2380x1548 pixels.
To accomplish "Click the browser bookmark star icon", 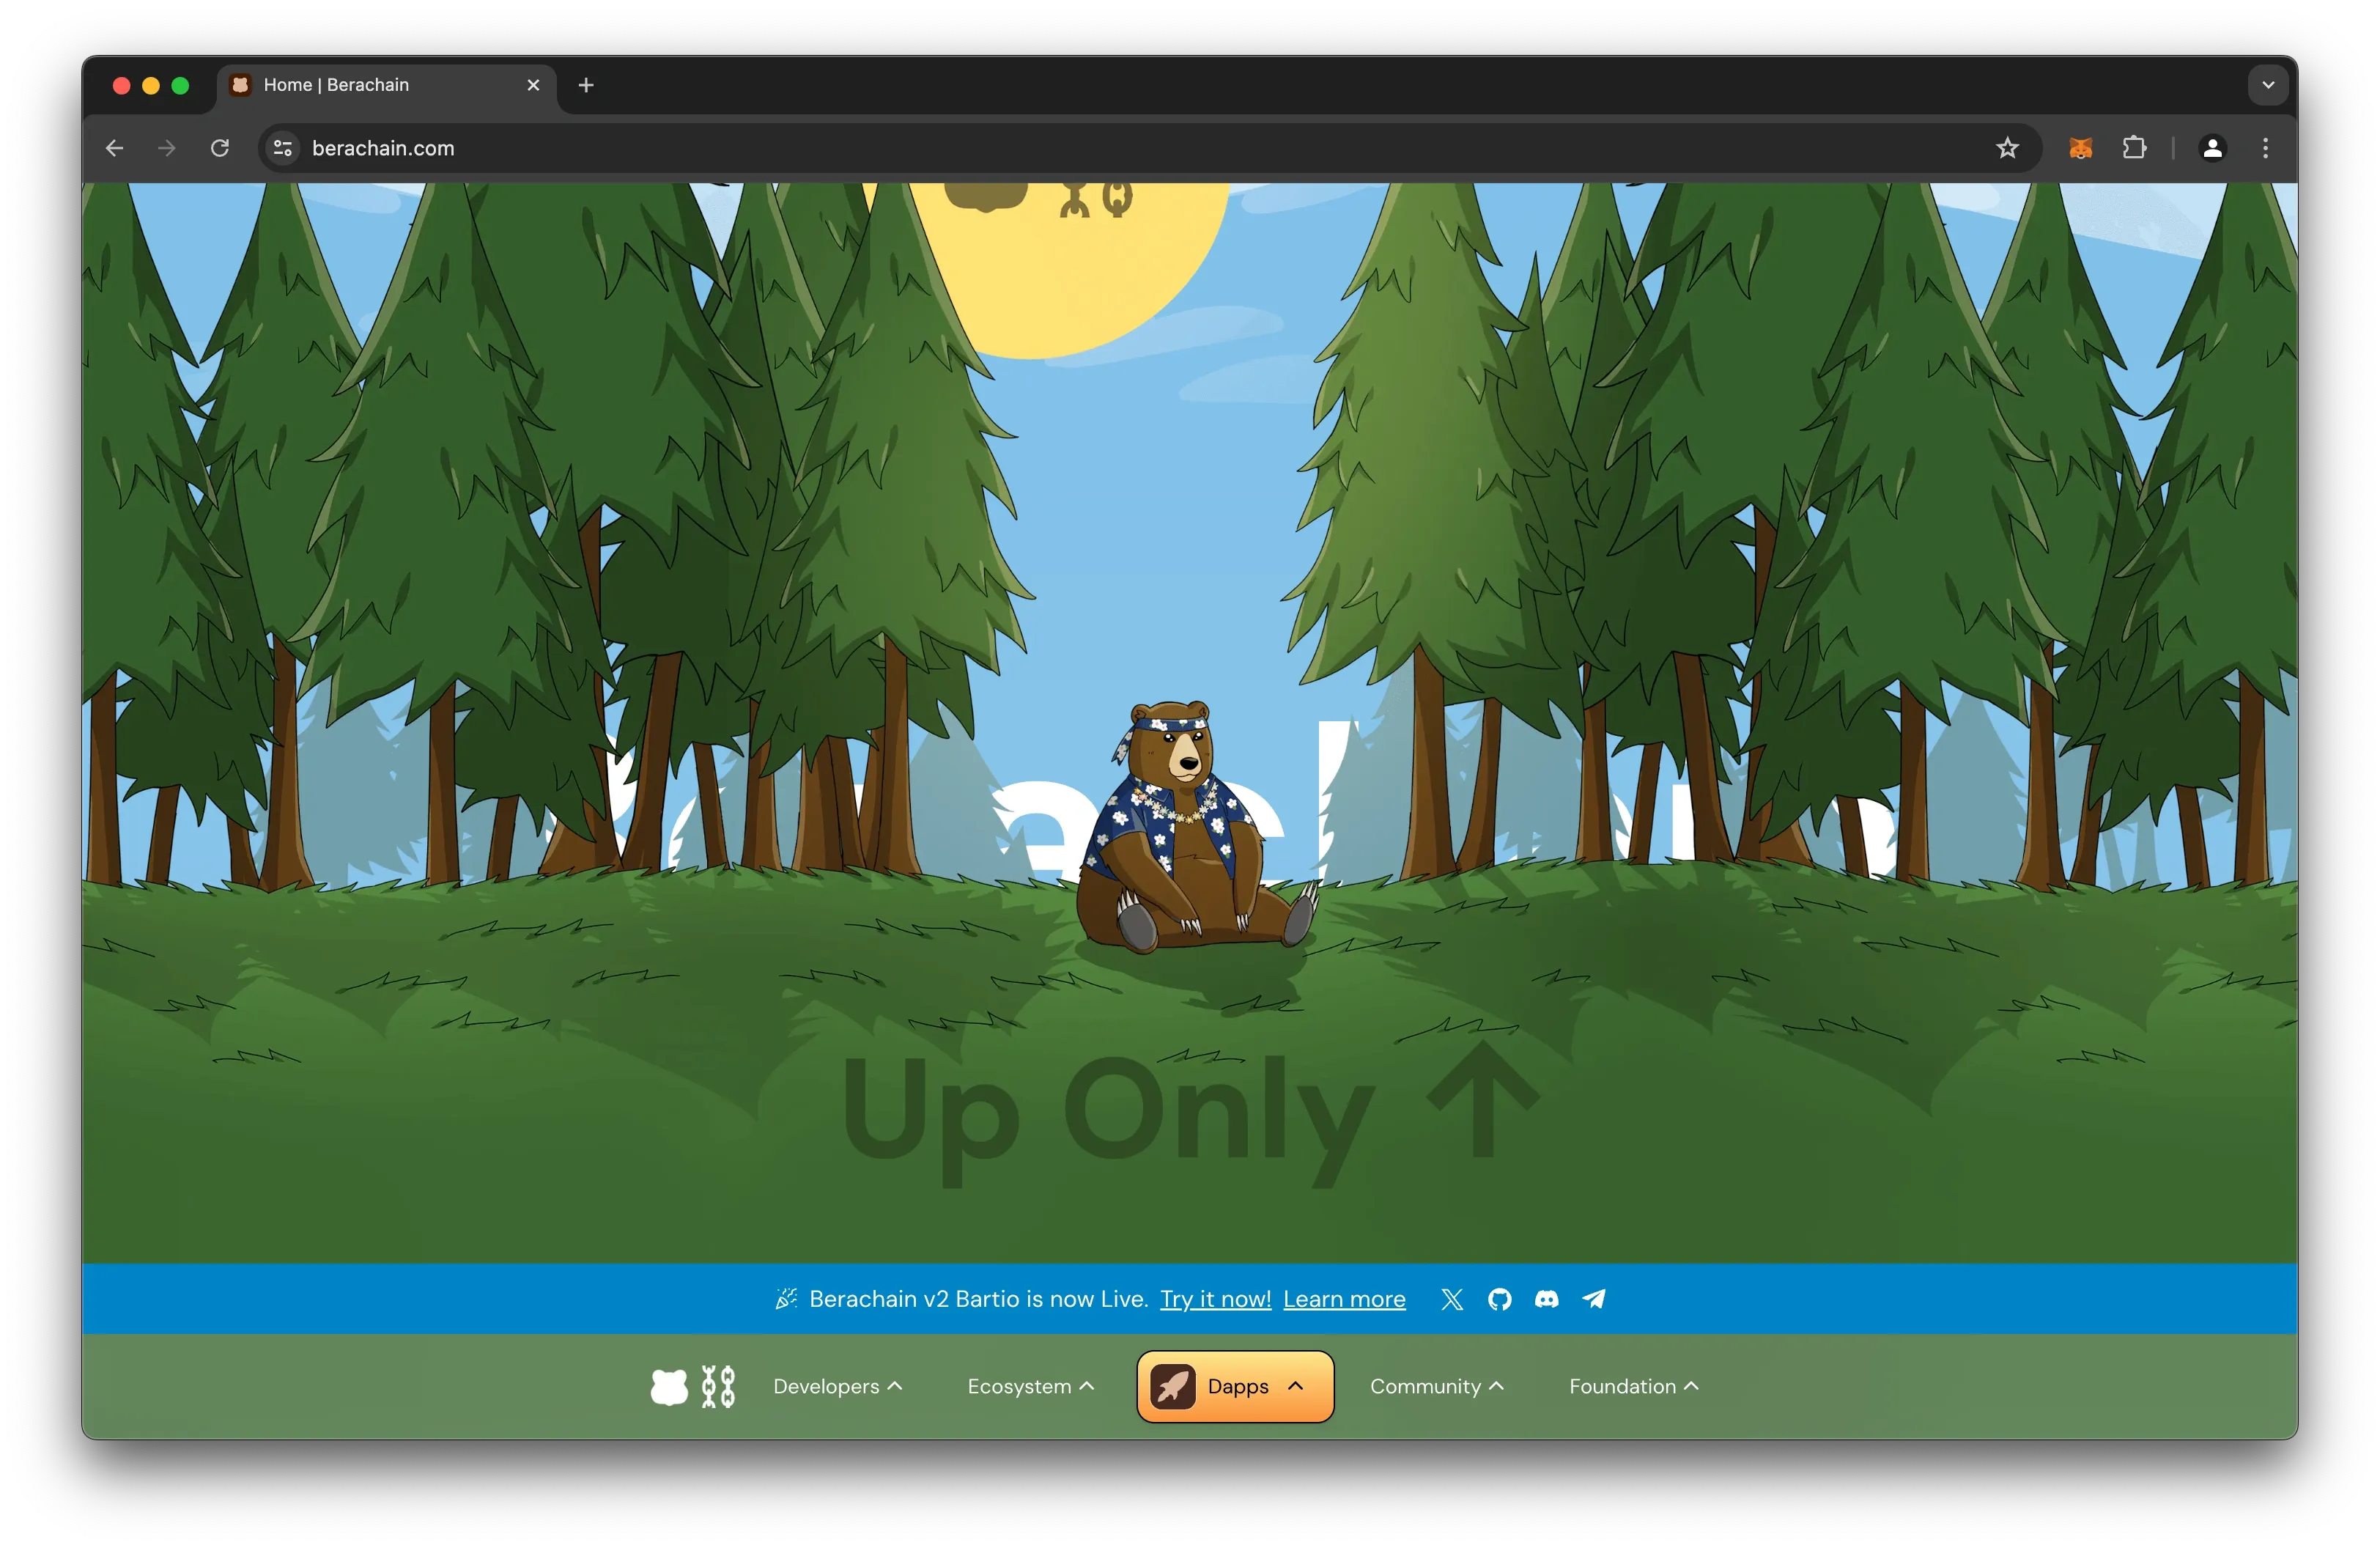I will pos(2012,147).
